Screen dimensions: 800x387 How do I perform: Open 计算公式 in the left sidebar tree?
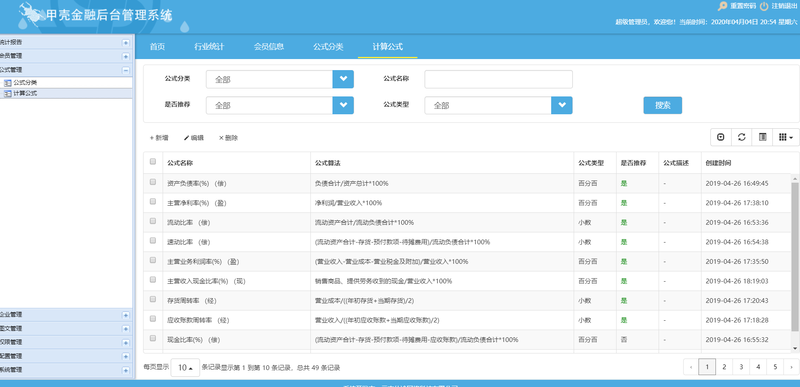tap(25, 94)
